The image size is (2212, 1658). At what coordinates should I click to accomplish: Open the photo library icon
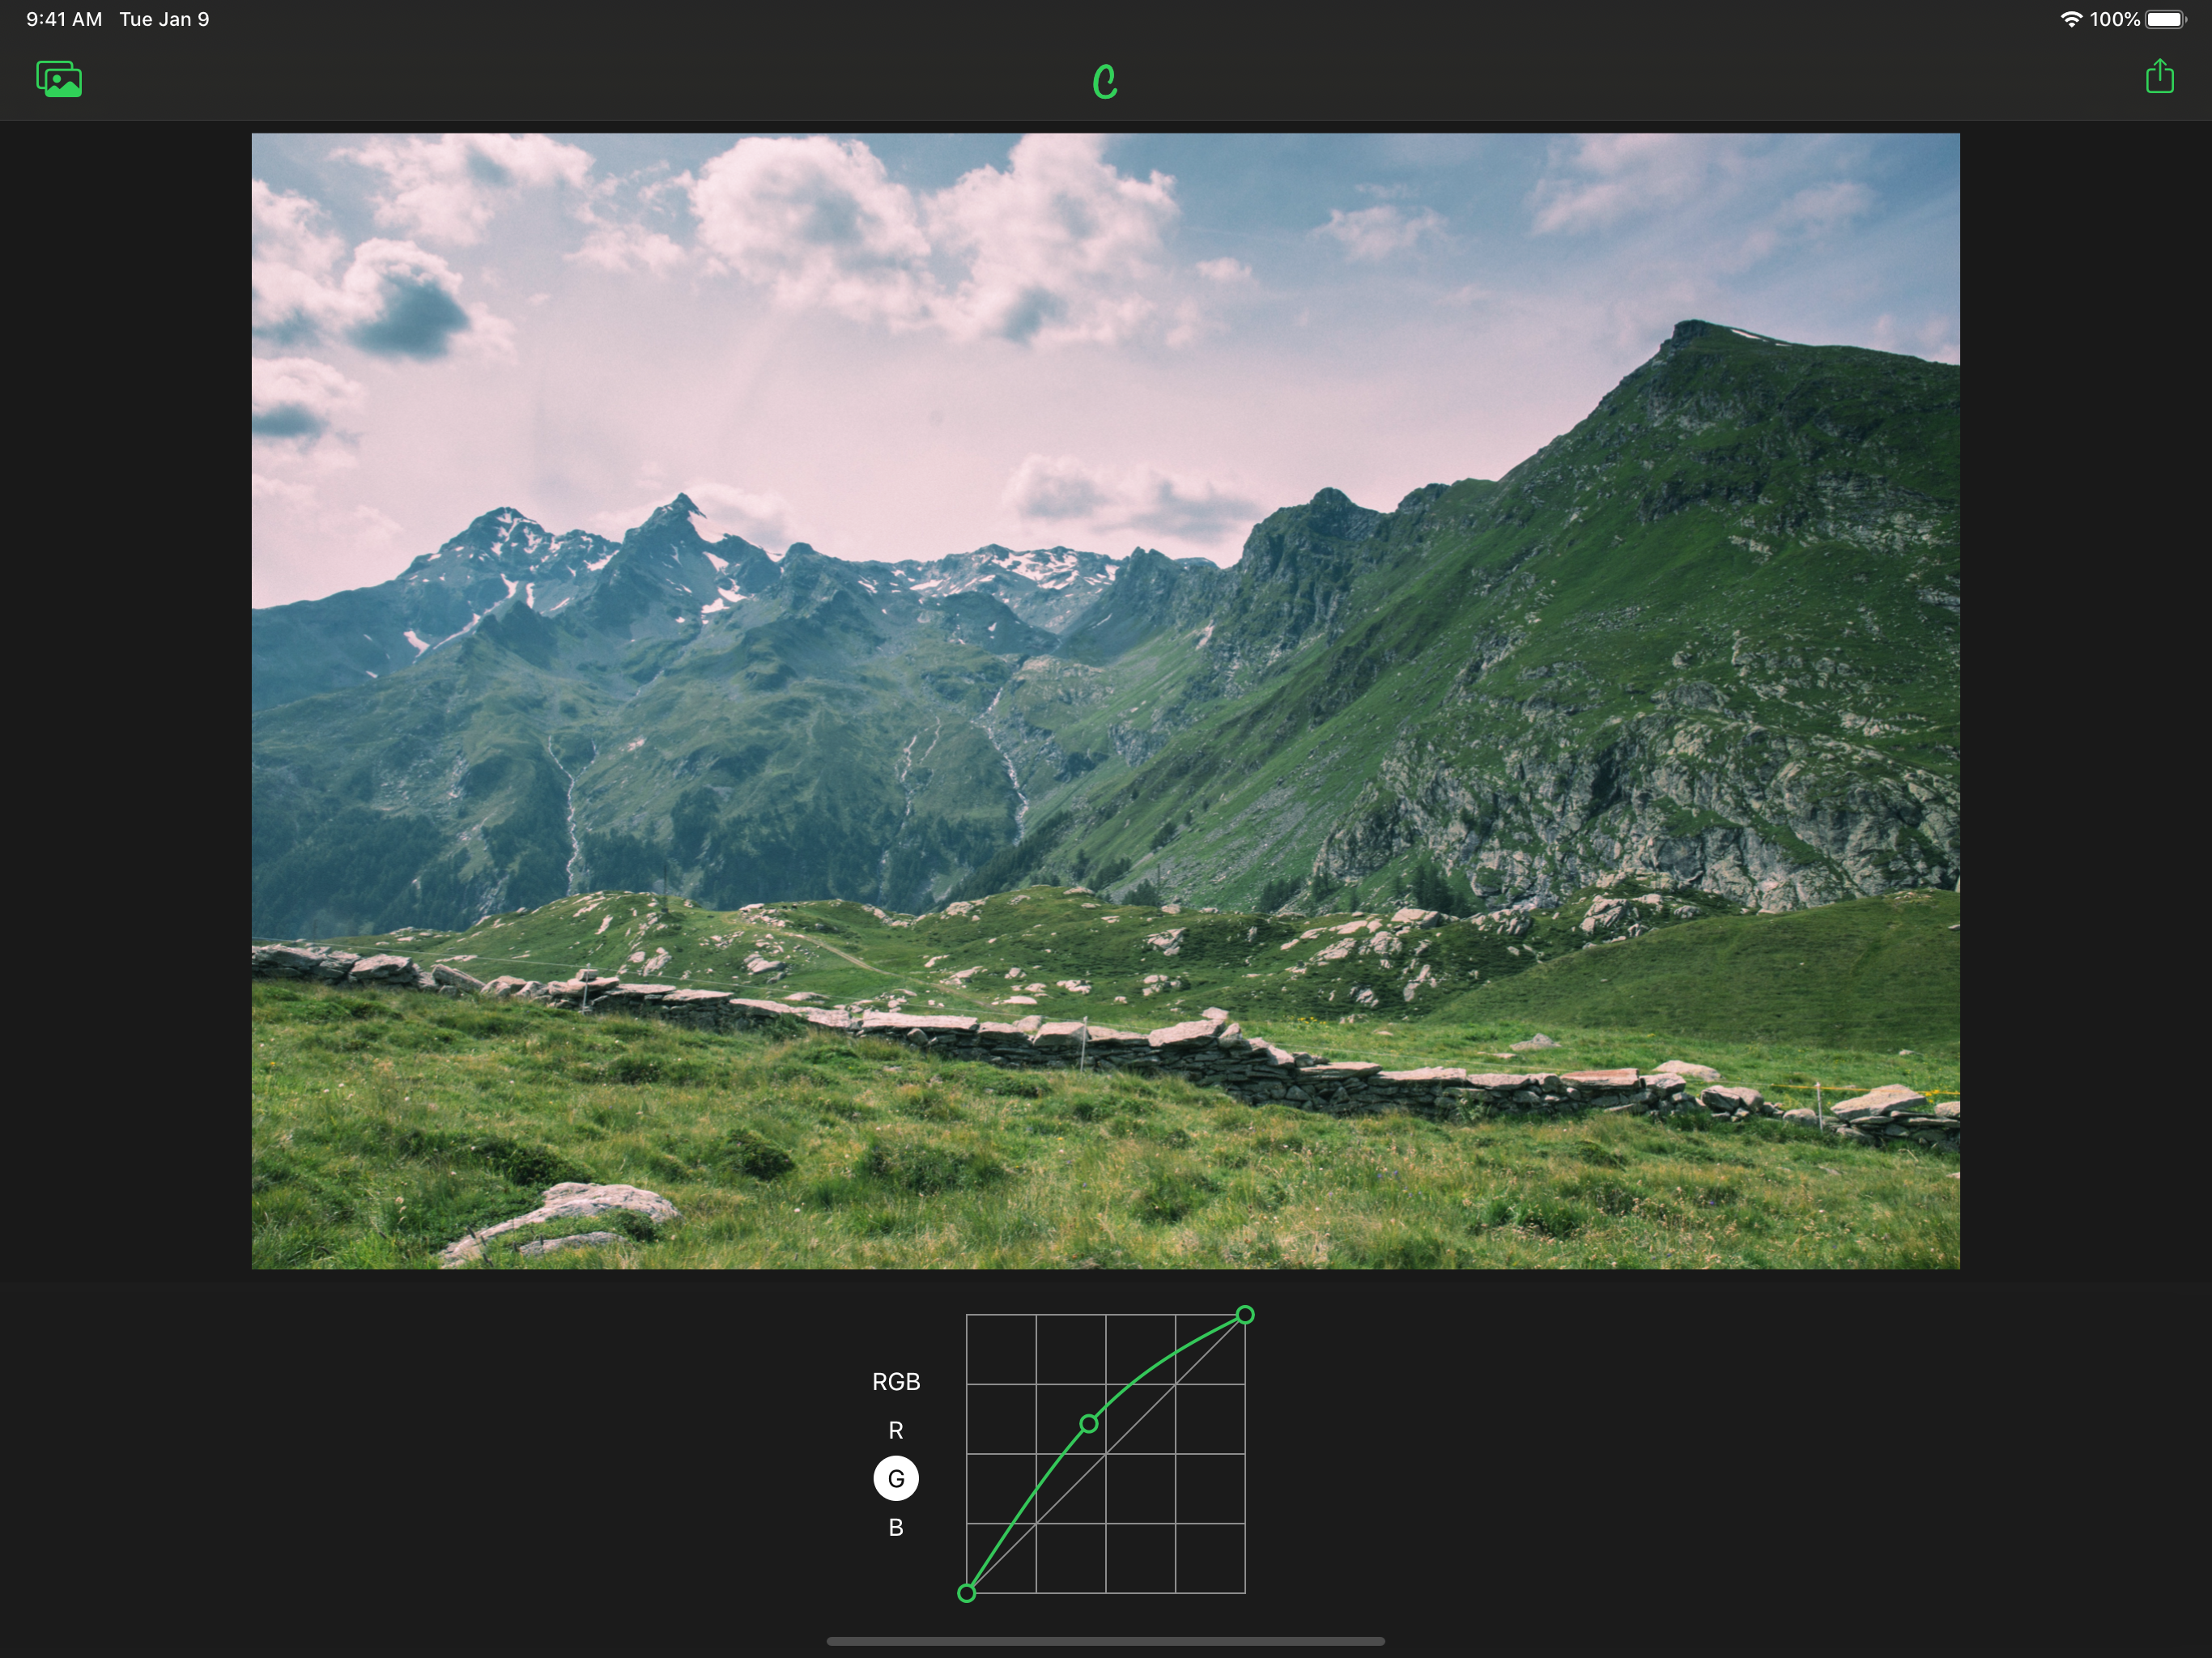tap(59, 79)
